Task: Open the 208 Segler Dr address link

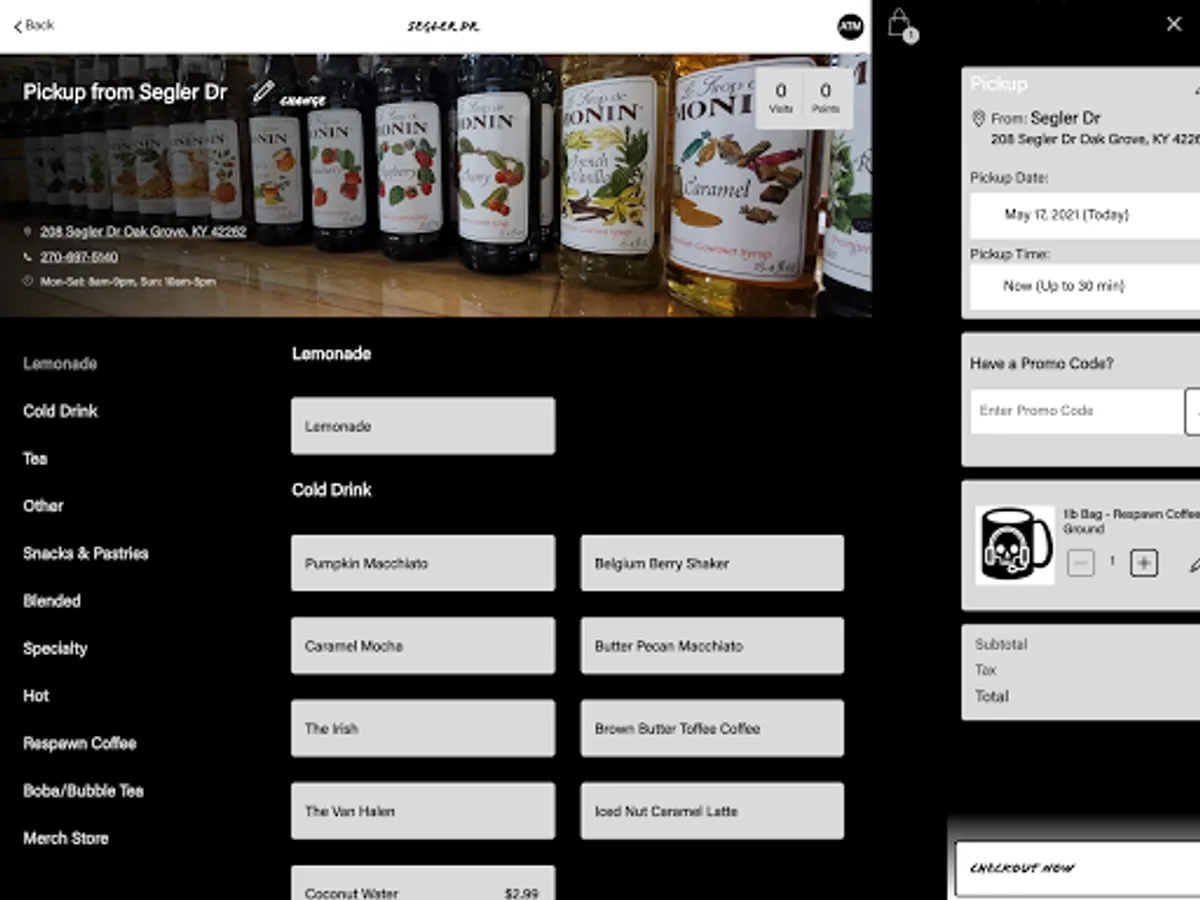Action: 143,231
